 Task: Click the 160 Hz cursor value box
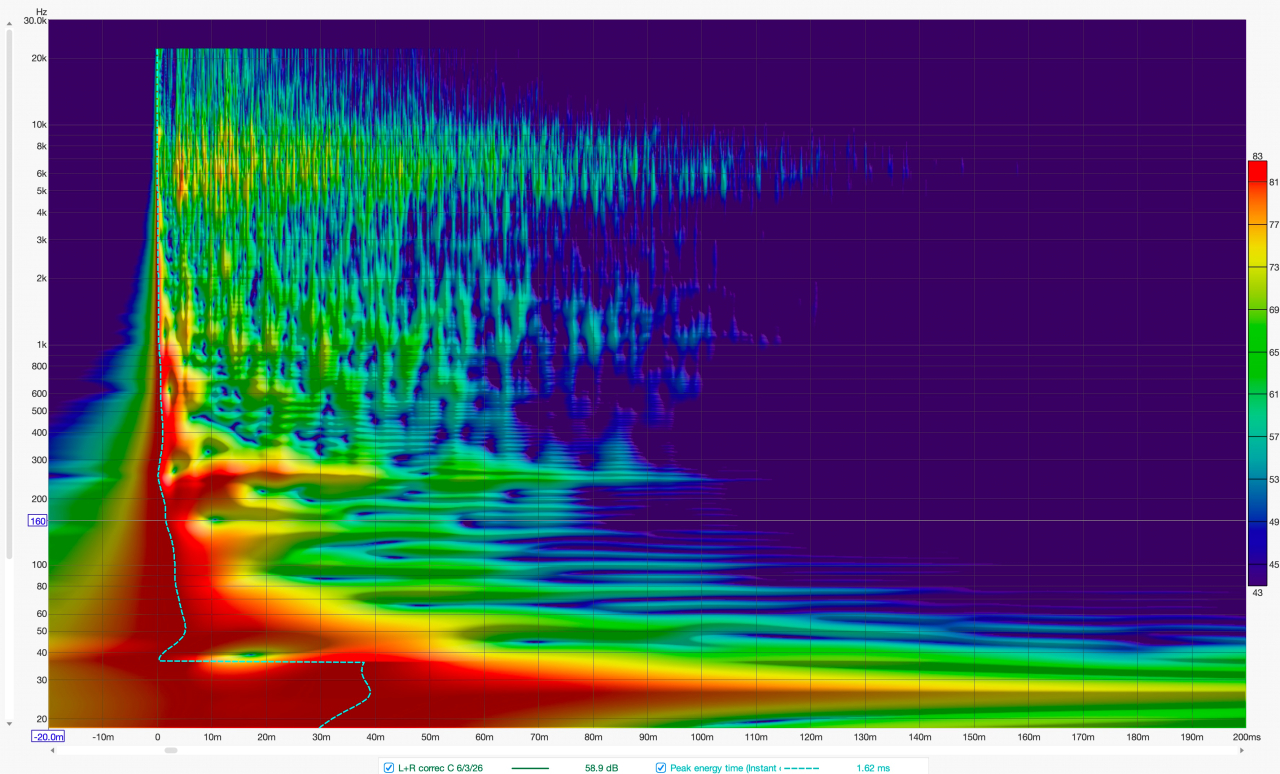pyautogui.click(x=35, y=521)
